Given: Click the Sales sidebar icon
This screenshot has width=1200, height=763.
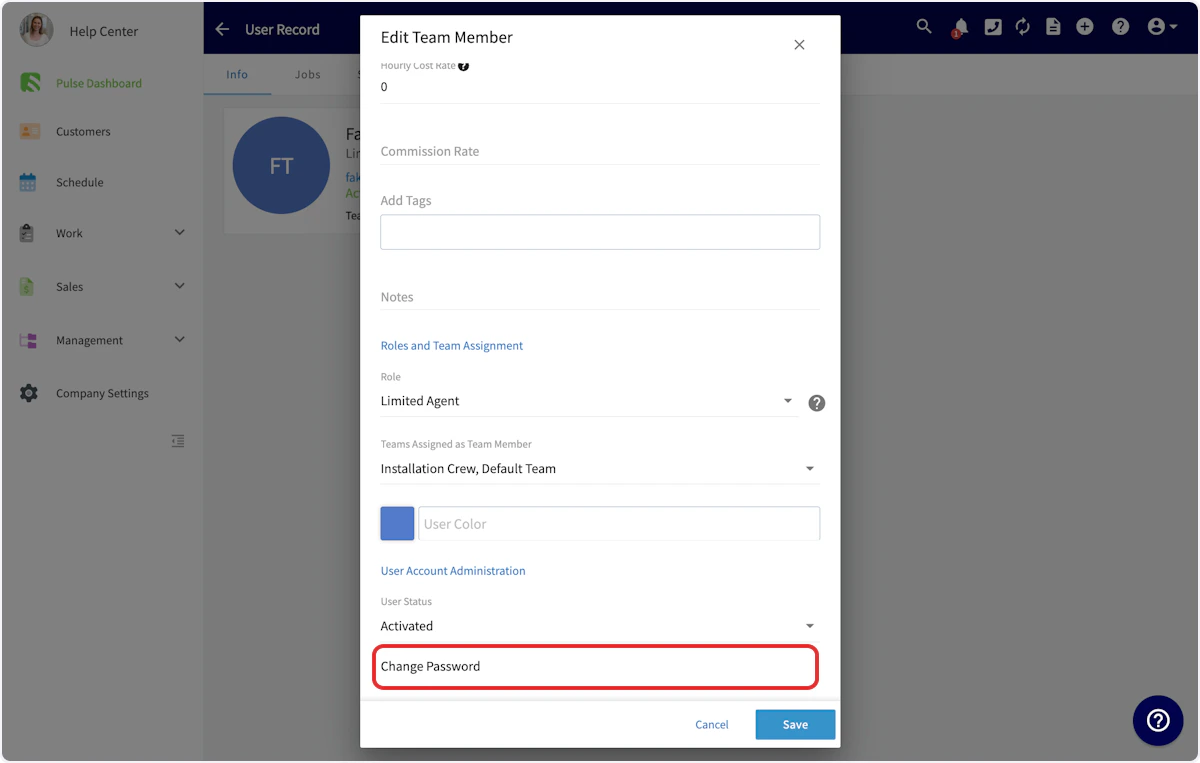Looking at the screenshot, I should click(x=27, y=286).
